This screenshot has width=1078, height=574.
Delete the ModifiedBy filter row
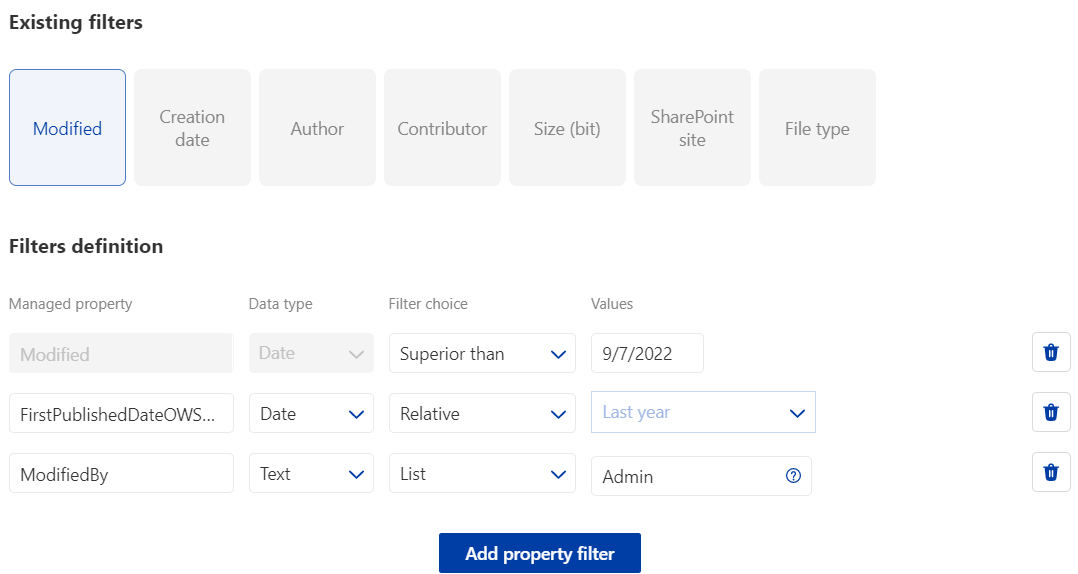(x=1050, y=472)
